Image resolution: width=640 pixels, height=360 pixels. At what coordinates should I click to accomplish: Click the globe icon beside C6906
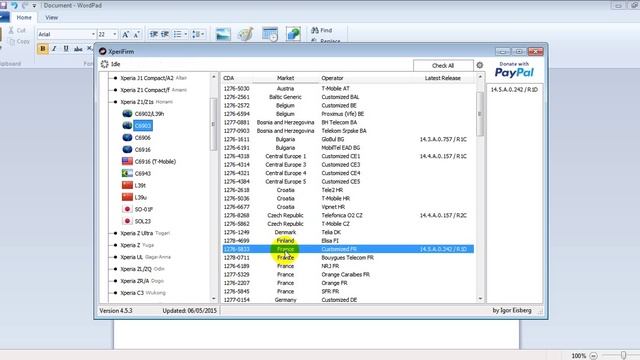pyautogui.click(x=127, y=138)
